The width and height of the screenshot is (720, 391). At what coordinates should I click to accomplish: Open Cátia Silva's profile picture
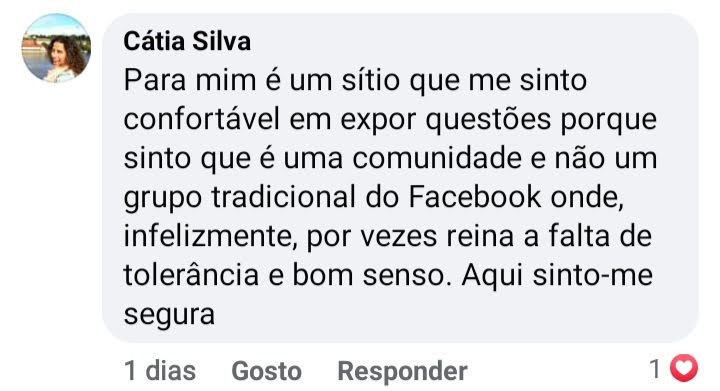(x=56, y=48)
